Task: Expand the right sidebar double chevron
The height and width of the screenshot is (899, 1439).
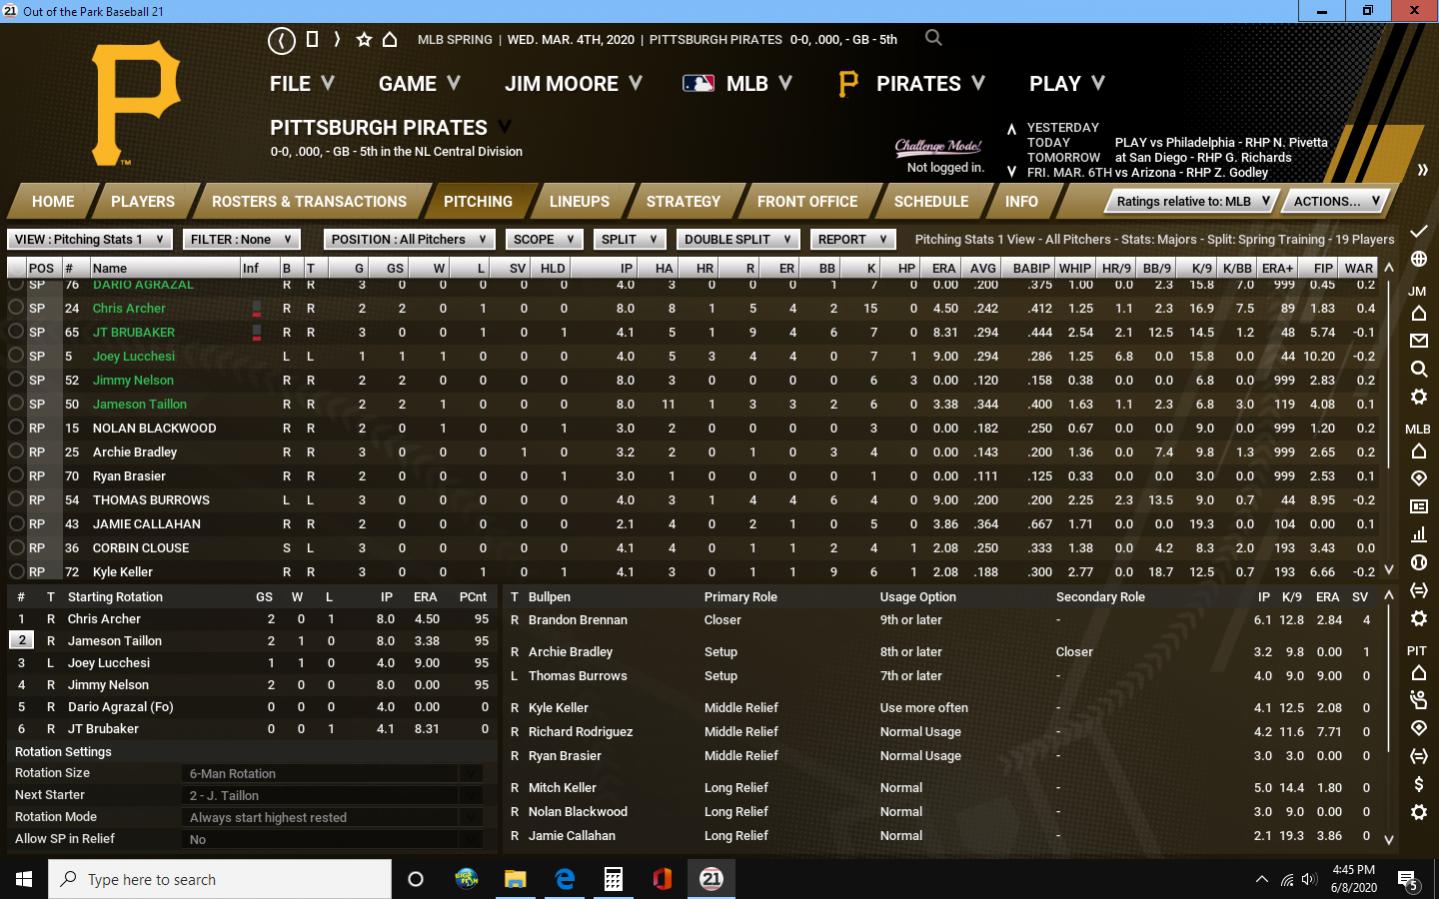Action: pos(1422,170)
